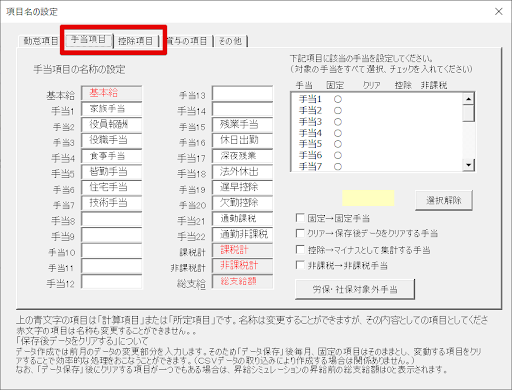Check クリア→保存後データをクリアする手当 option
The width and height of the screenshot is (512, 390).
tap(300, 233)
